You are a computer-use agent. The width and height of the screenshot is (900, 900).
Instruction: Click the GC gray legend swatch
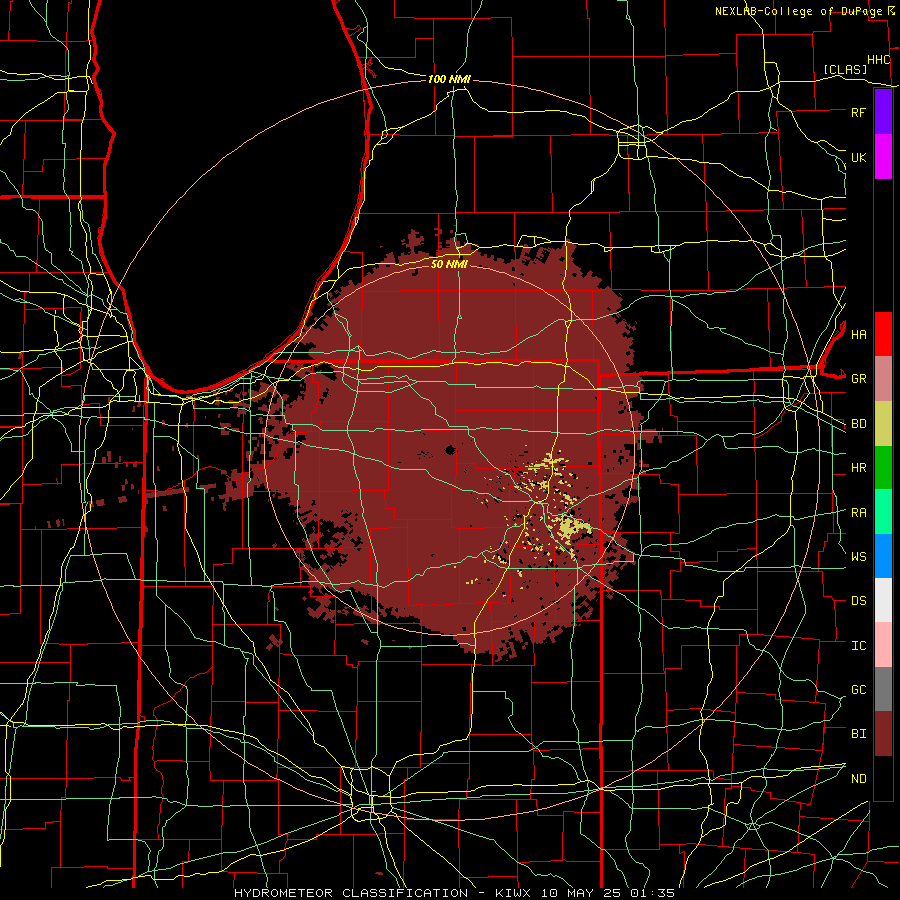coord(883,689)
